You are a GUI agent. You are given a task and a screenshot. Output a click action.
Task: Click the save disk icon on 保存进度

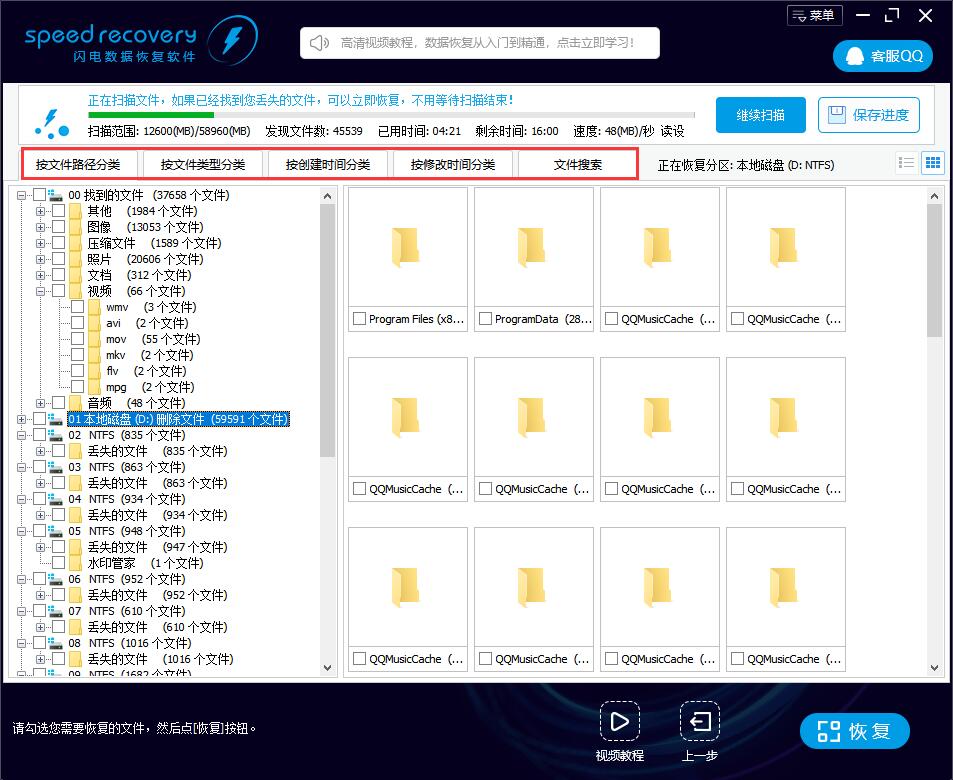838,114
